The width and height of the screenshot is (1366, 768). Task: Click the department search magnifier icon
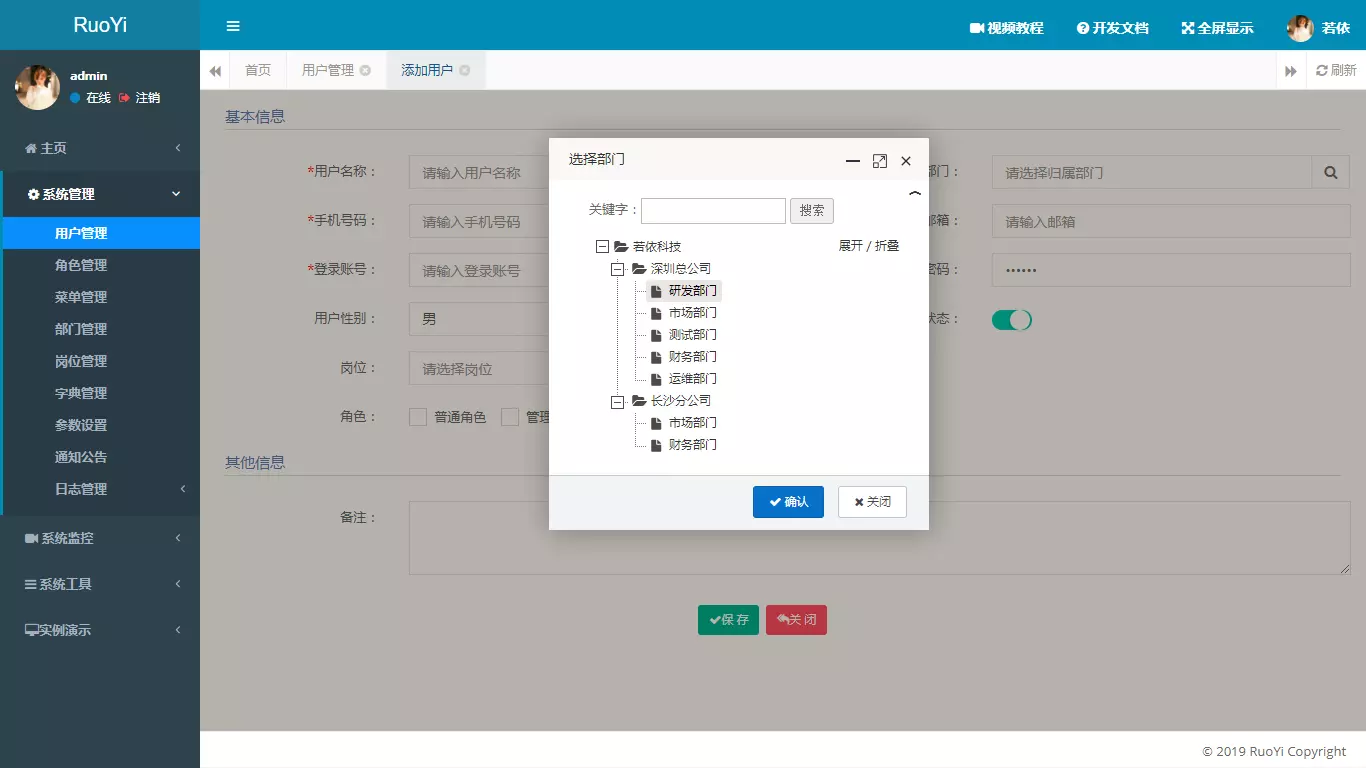pos(1330,172)
